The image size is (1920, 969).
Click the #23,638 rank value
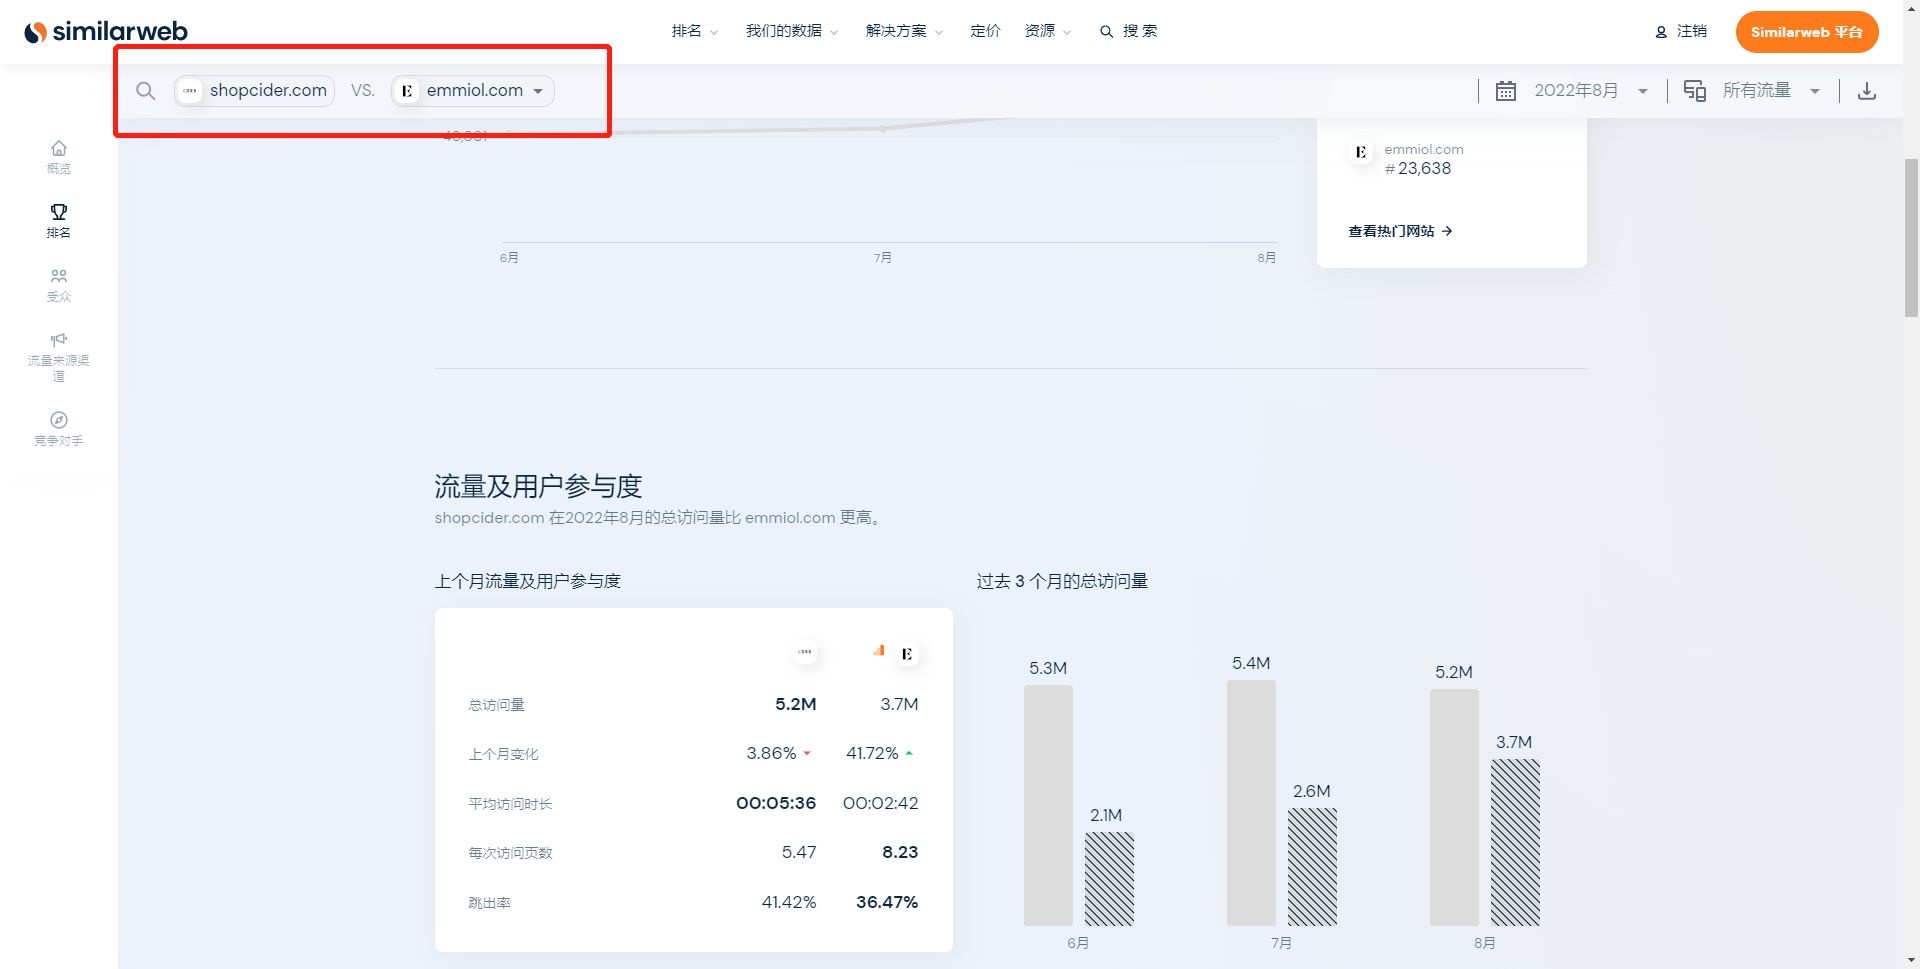(x=1418, y=169)
